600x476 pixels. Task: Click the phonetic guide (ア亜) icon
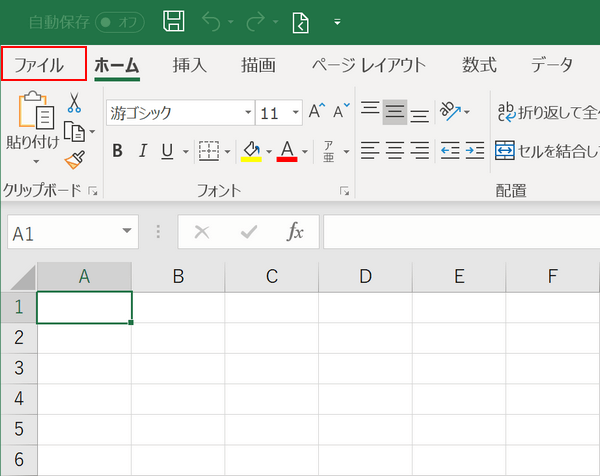click(329, 152)
